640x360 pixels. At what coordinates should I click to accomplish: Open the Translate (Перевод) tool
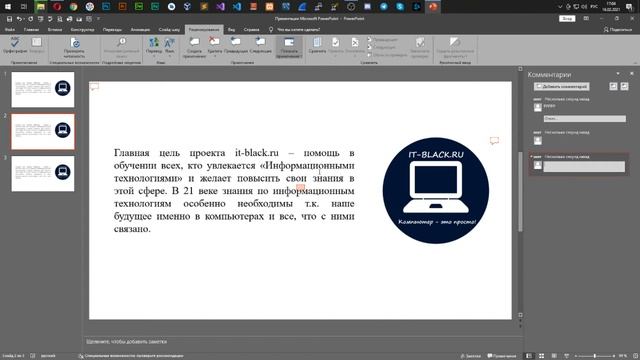click(x=154, y=46)
